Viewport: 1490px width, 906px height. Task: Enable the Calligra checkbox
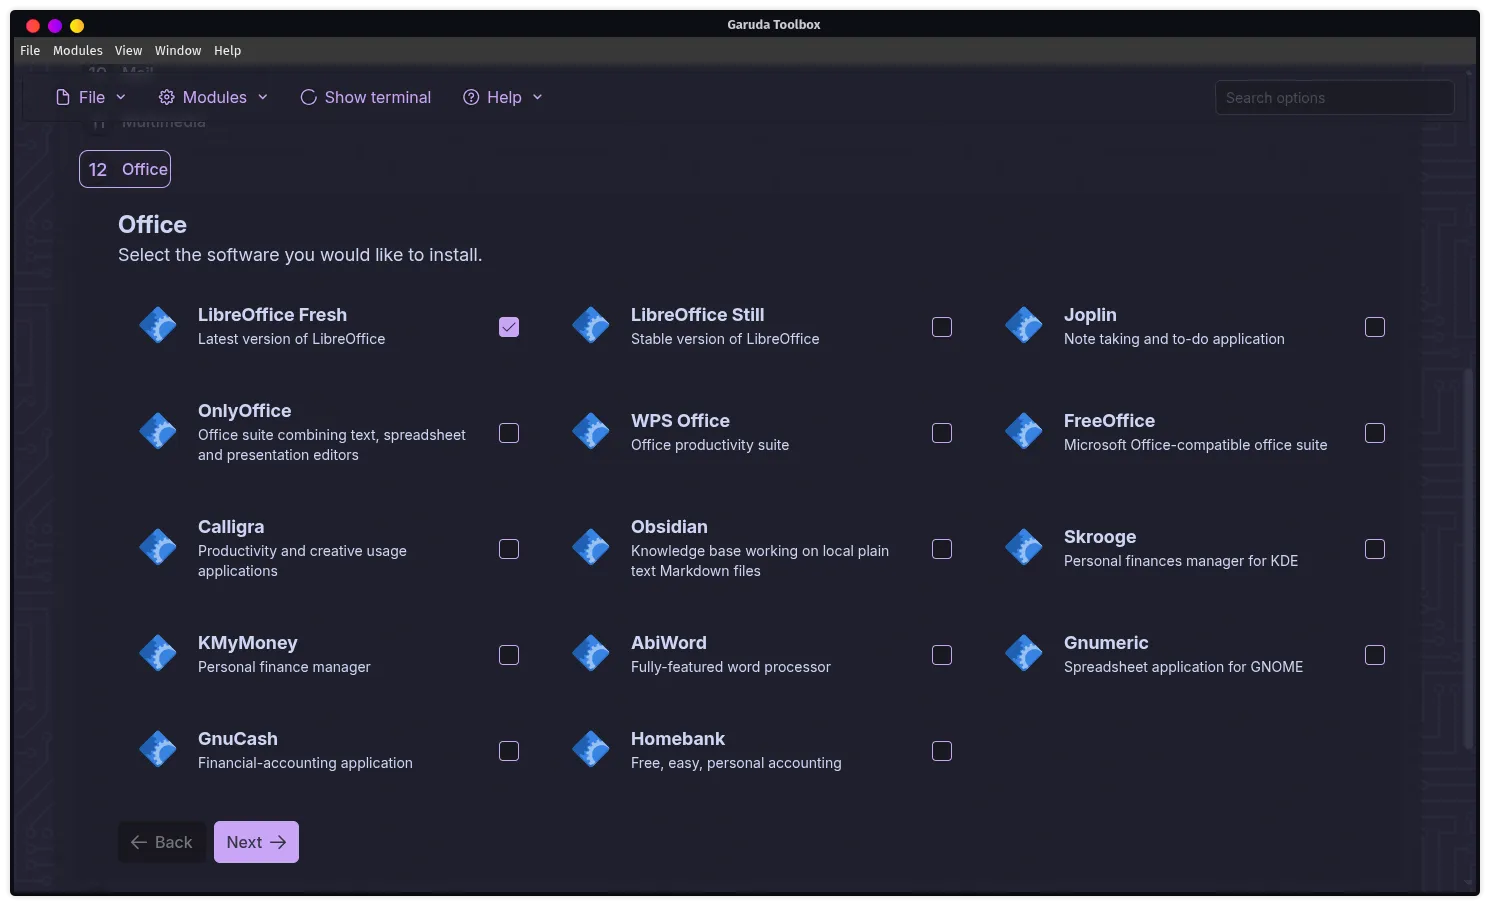[509, 549]
